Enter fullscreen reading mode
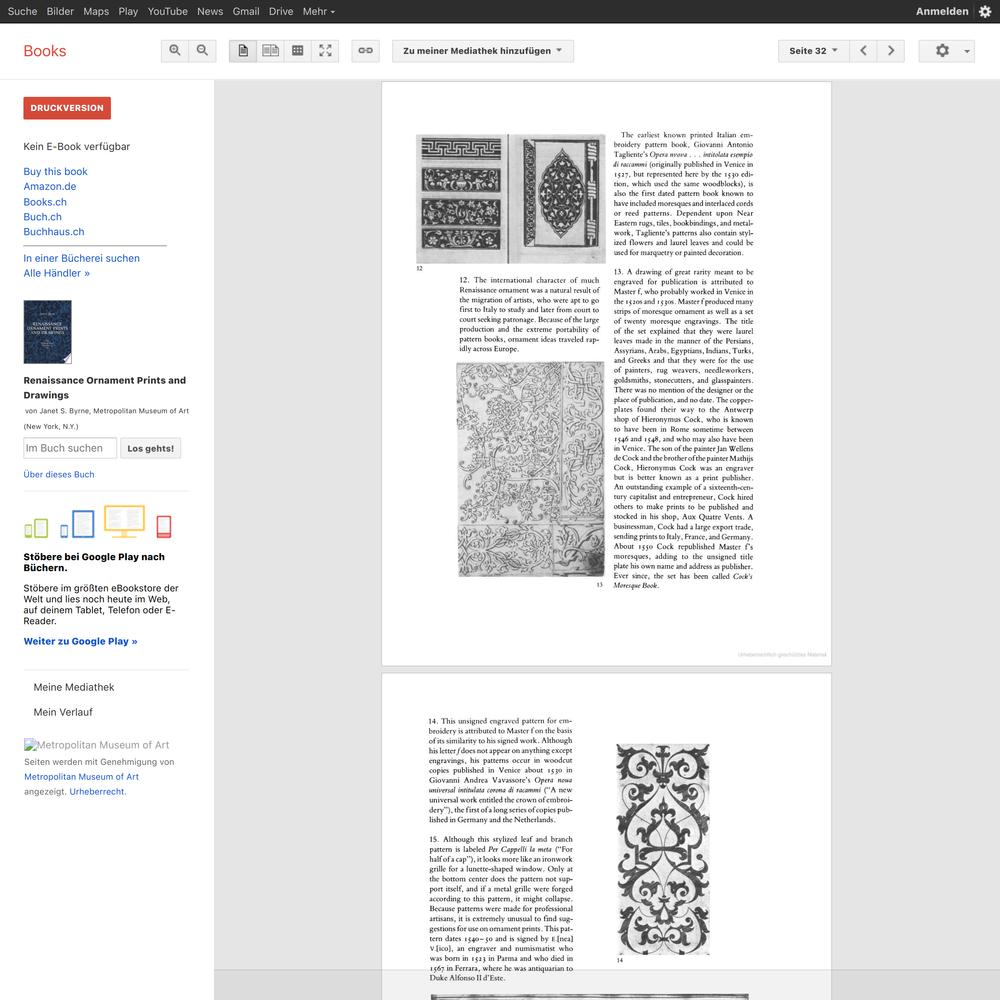This screenshot has width=1000, height=1000. (x=325, y=51)
